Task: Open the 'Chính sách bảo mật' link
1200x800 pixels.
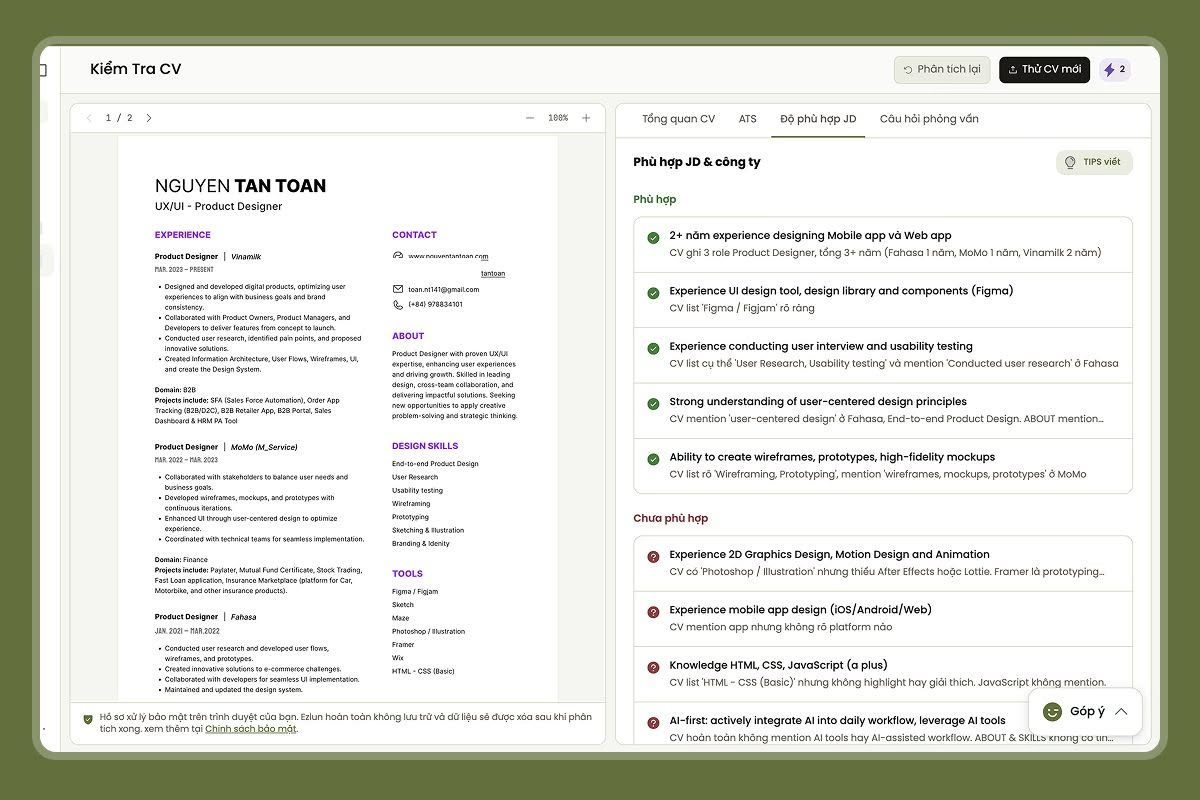Action: point(251,729)
